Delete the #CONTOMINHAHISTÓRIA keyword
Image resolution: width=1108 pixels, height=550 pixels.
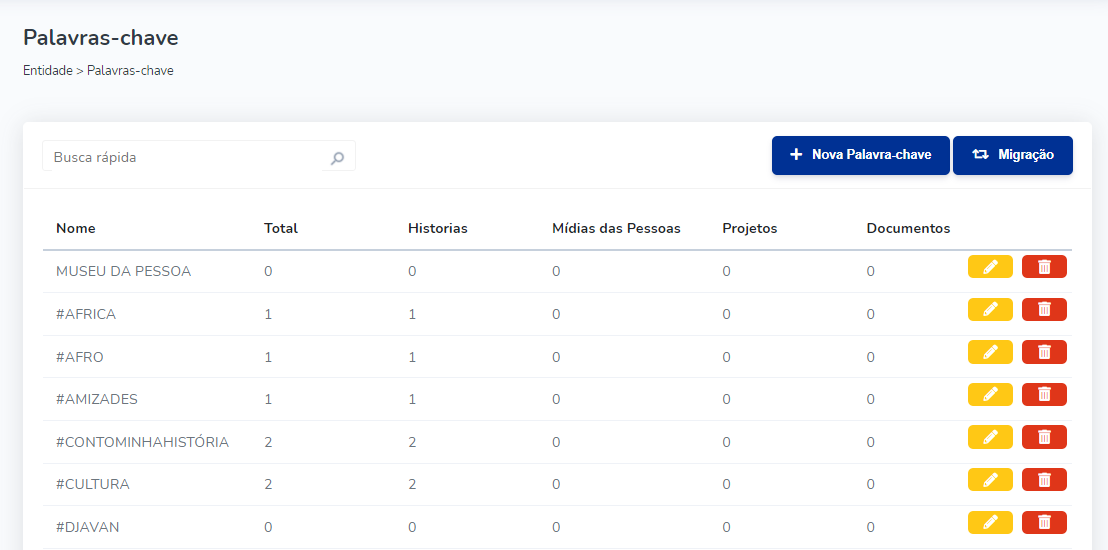(x=1044, y=437)
